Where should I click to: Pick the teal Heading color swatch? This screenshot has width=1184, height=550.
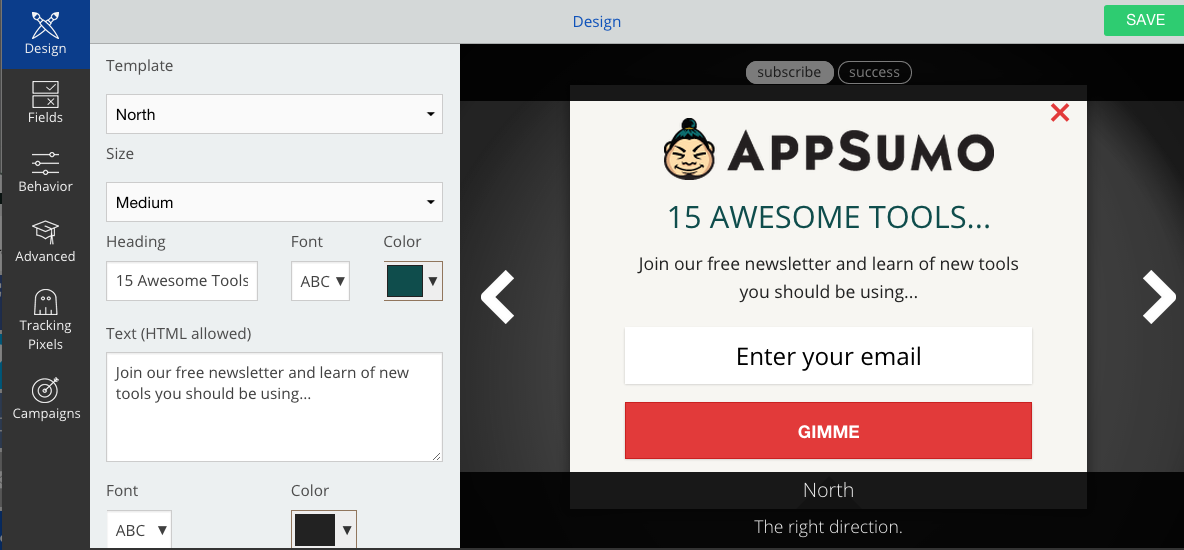pos(405,281)
